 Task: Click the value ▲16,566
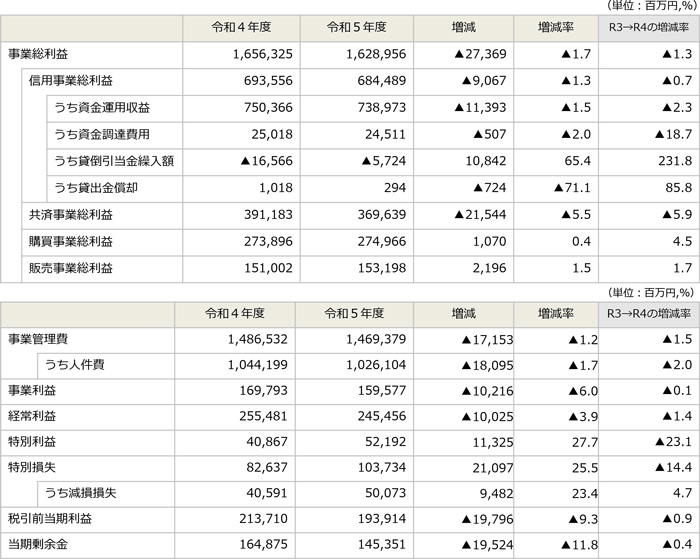[267, 161]
